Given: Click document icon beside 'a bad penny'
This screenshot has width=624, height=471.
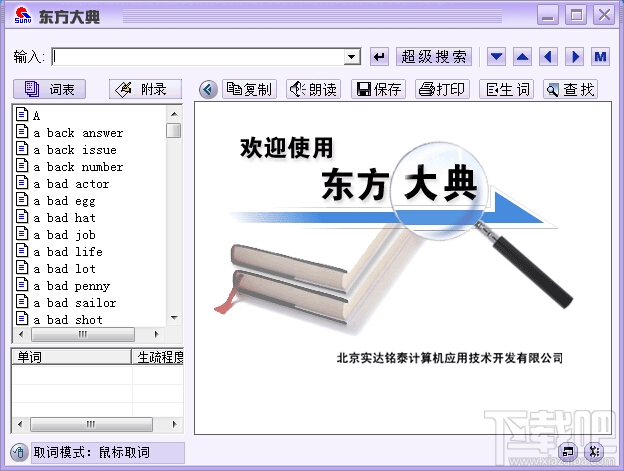Looking at the screenshot, I should (22, 284).
